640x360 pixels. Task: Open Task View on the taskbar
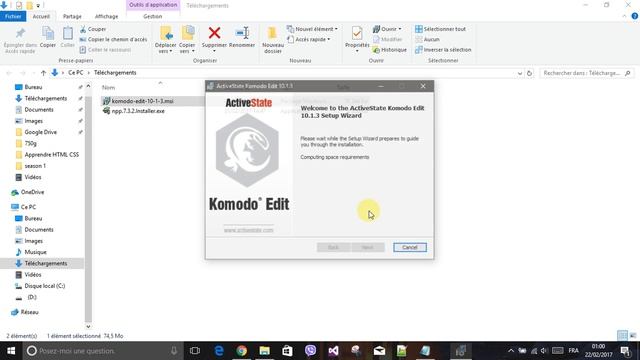click(195, 351)
